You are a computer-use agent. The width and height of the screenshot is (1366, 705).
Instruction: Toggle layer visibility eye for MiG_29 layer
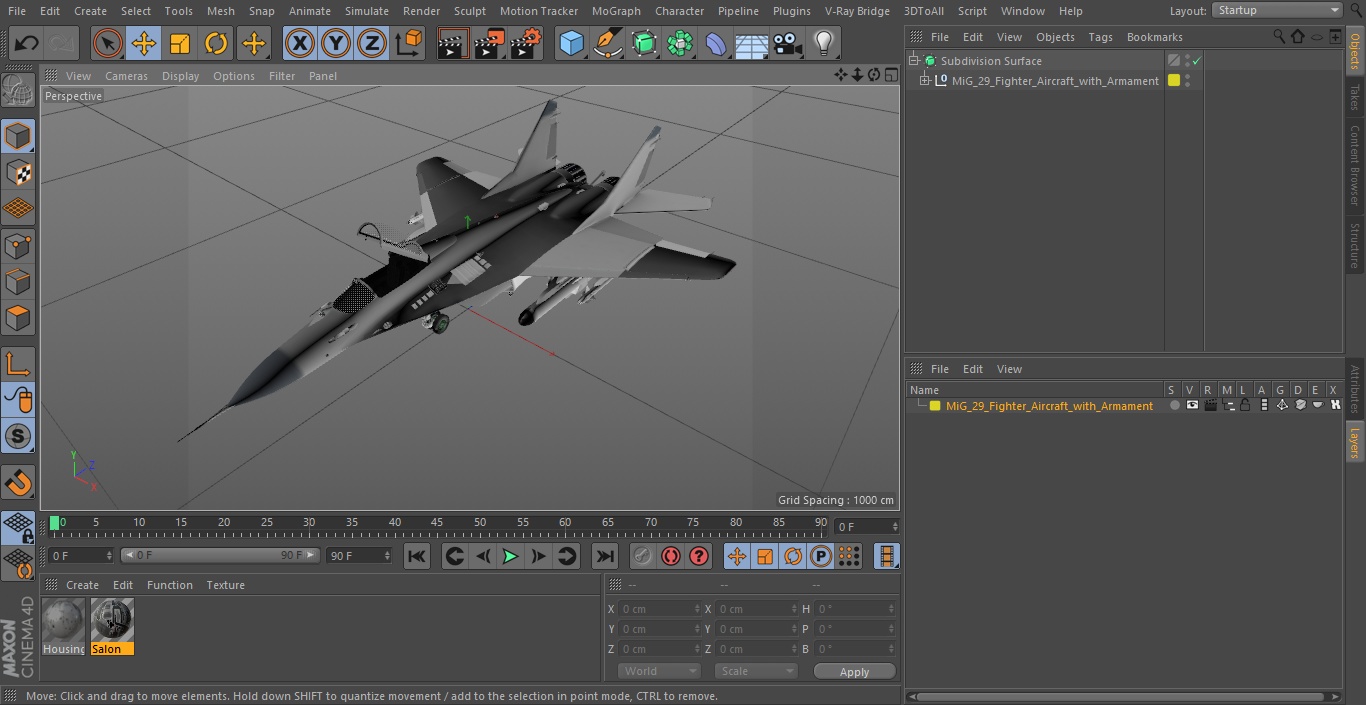pos(1192,405)
